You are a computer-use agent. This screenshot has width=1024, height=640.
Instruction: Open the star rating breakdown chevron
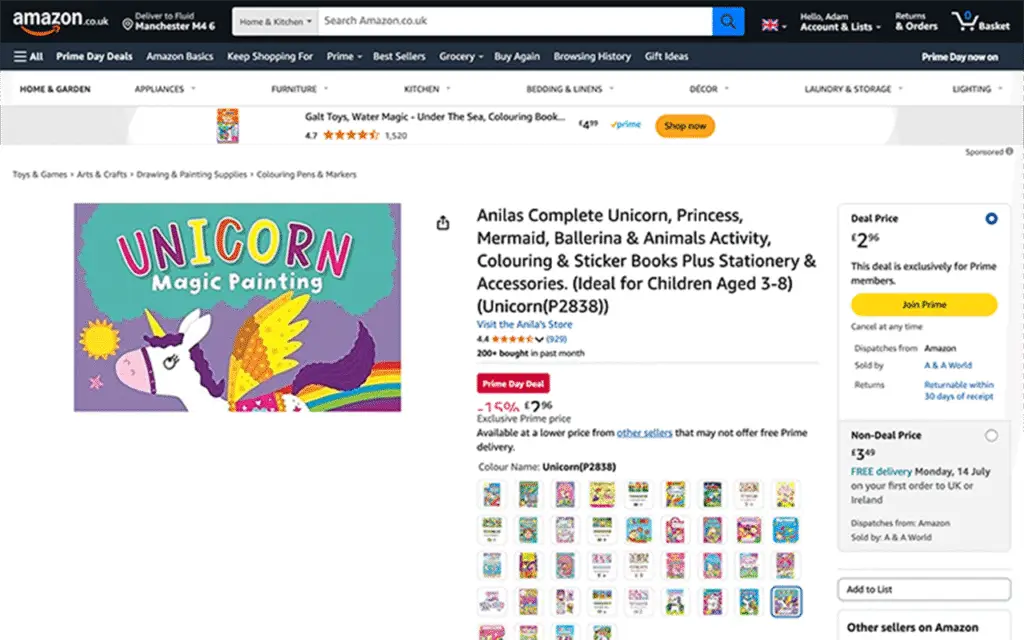click(x=540, y=340)
